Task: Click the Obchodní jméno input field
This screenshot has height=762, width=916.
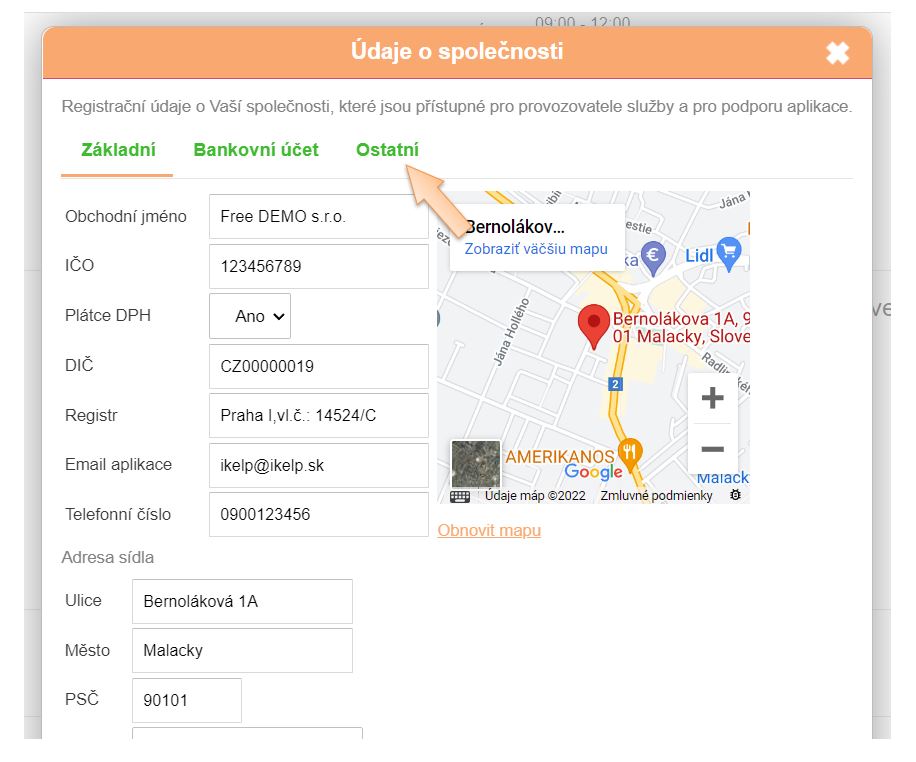Action: [318, 217]
